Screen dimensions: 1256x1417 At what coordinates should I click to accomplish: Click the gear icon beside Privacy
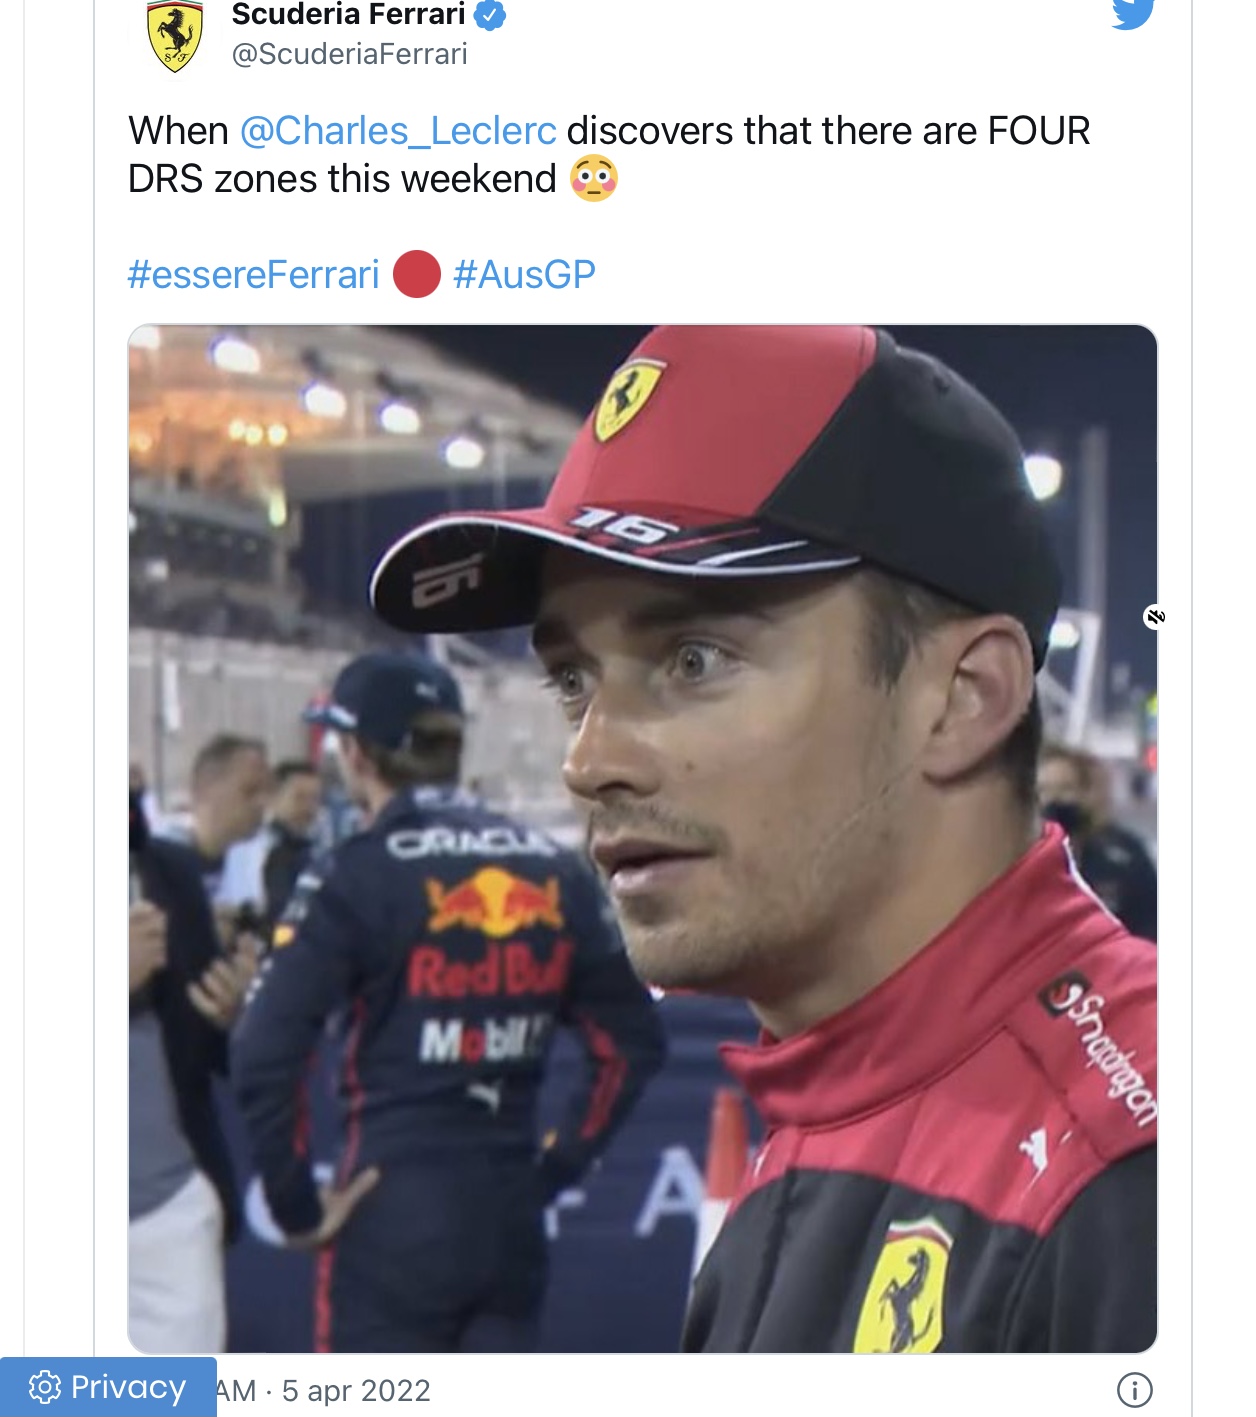click(x=45, y=1388)
